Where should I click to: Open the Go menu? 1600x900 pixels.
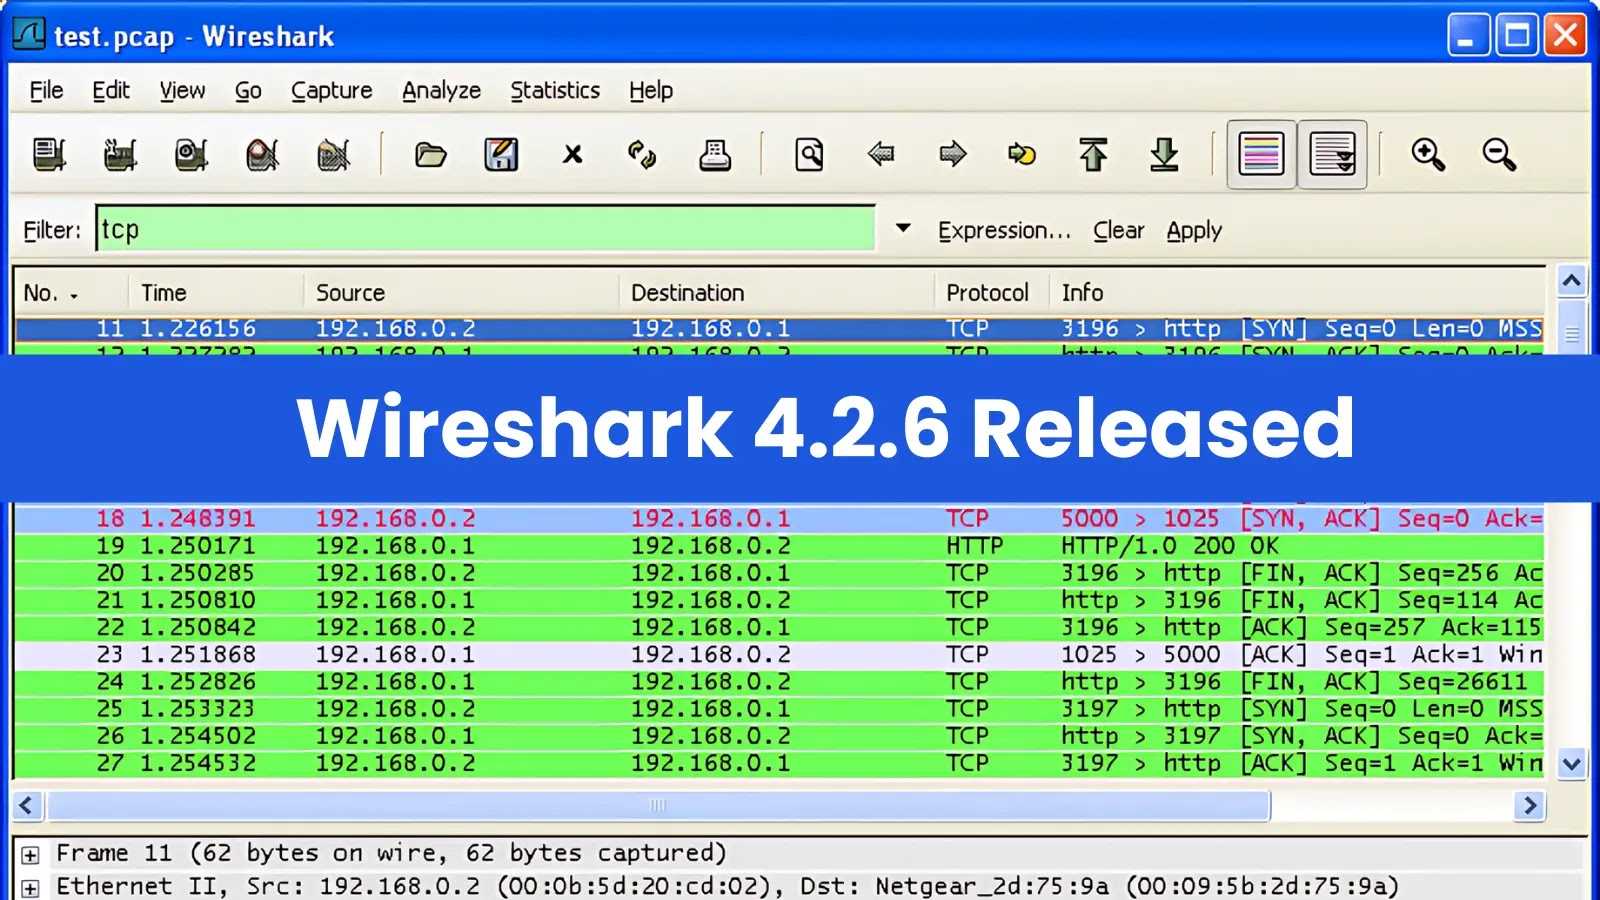pos(248,90)
